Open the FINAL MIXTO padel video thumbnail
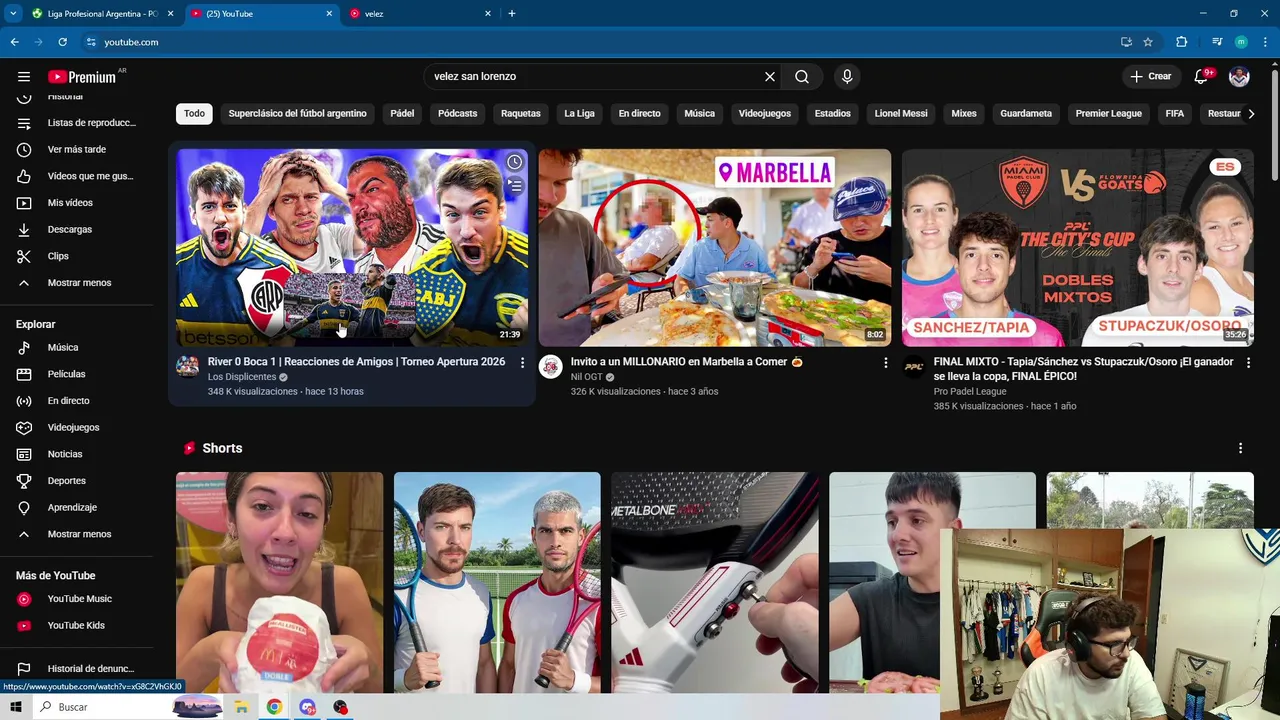This screenshot has height=720, width=1280. tap(1077, 247)
